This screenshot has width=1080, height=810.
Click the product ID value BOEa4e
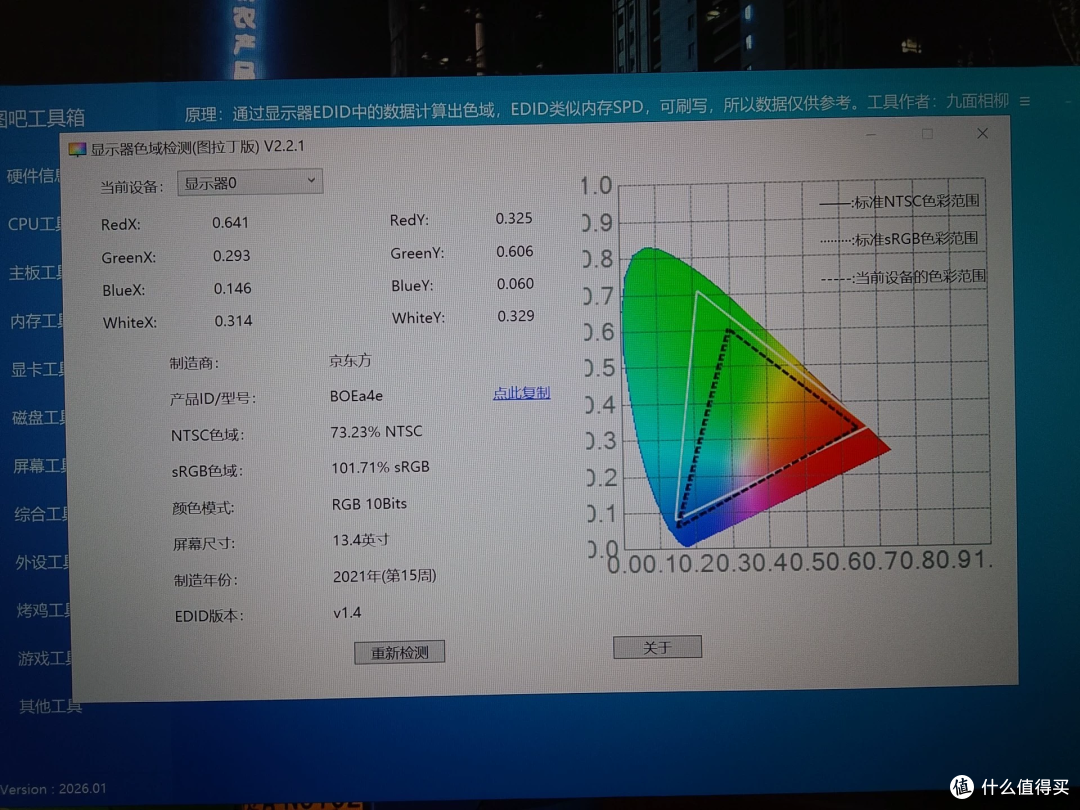[x=356, y=396]
